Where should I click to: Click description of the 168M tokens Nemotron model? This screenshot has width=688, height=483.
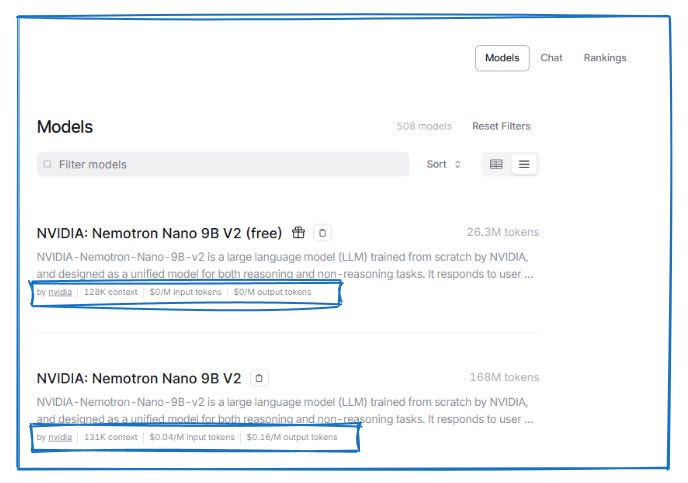tap(285, 411)
